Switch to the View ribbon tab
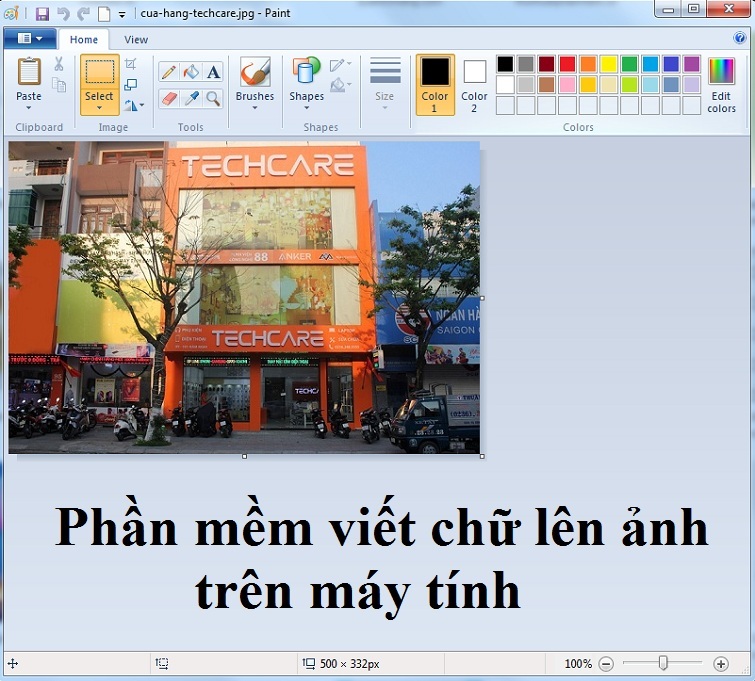This screenshot has width=755, height=681. pyautogui.click(x=136, y=39)
